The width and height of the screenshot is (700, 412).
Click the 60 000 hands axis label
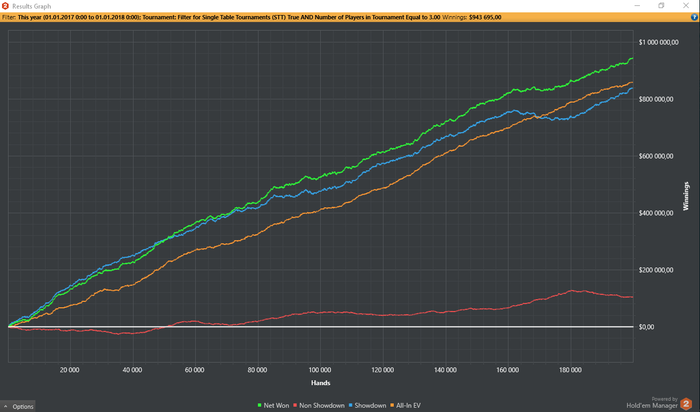tap(195, 370)
